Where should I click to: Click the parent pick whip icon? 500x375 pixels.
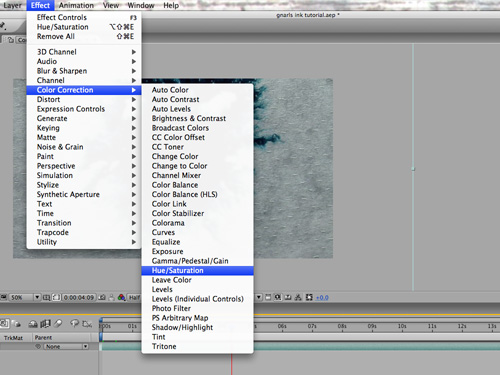38,346
